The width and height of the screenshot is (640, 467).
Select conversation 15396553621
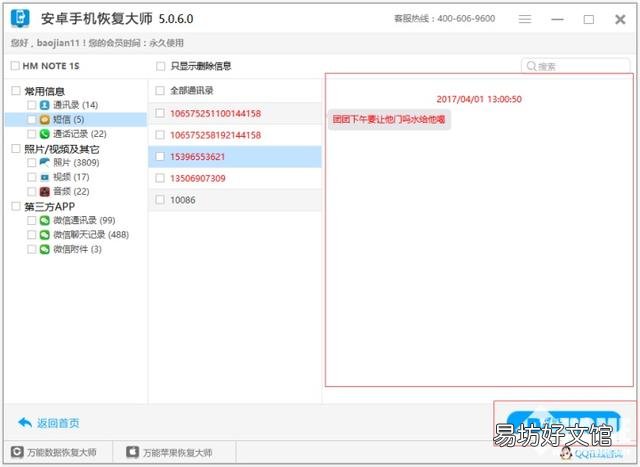point(235,156)
